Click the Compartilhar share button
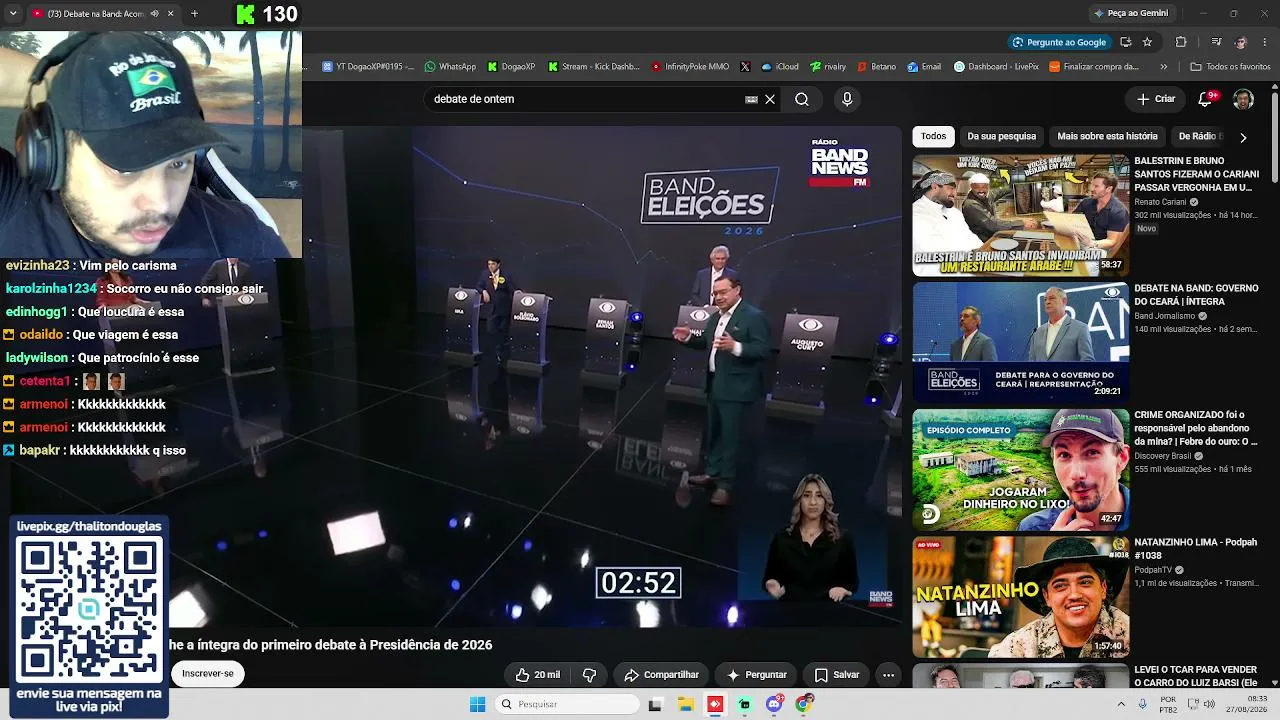 click(661, 675)
